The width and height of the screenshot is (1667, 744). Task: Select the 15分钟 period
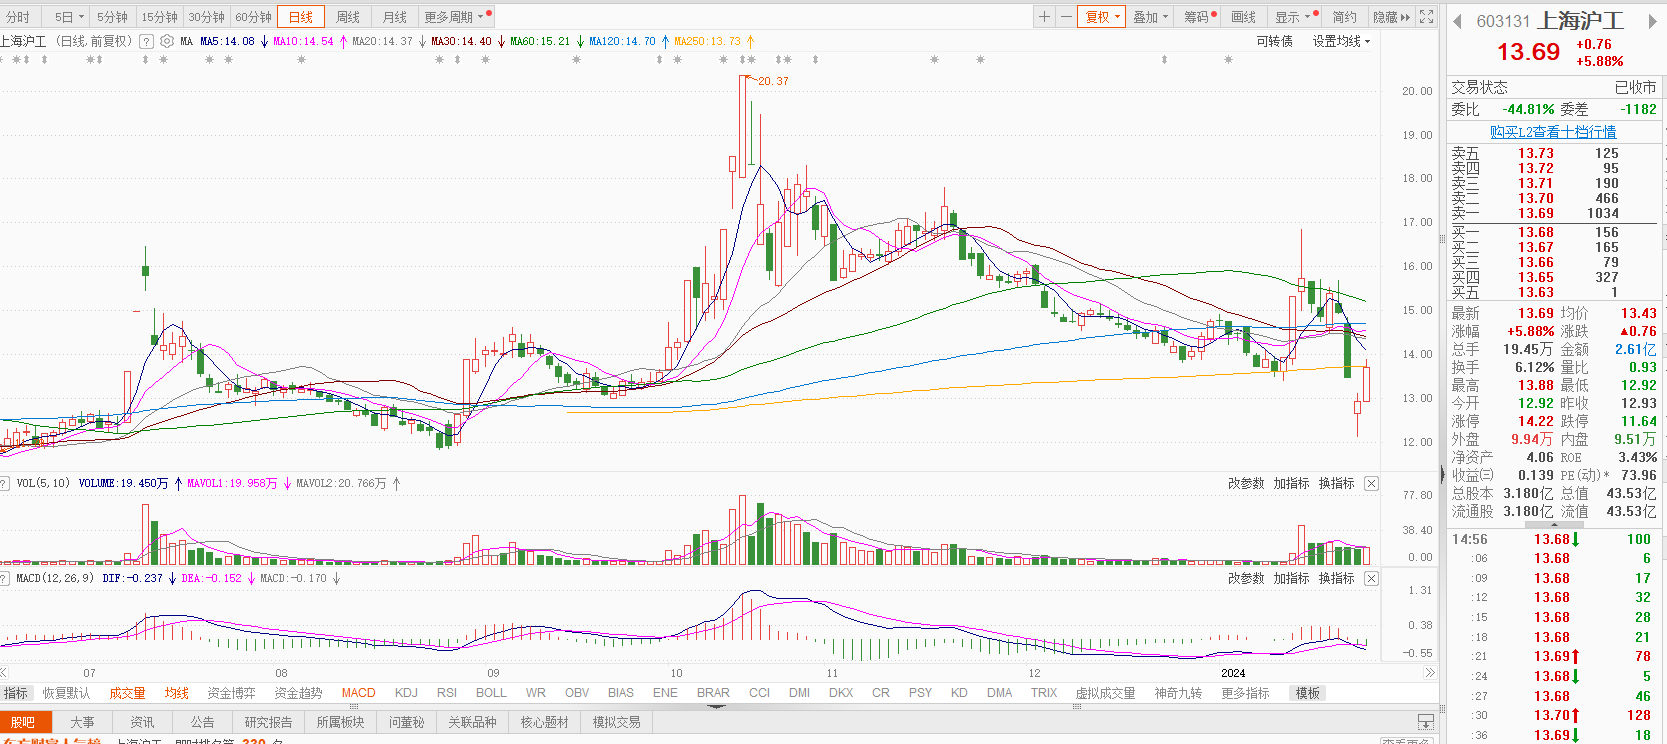pyautogui.click(x=159, y=17)
